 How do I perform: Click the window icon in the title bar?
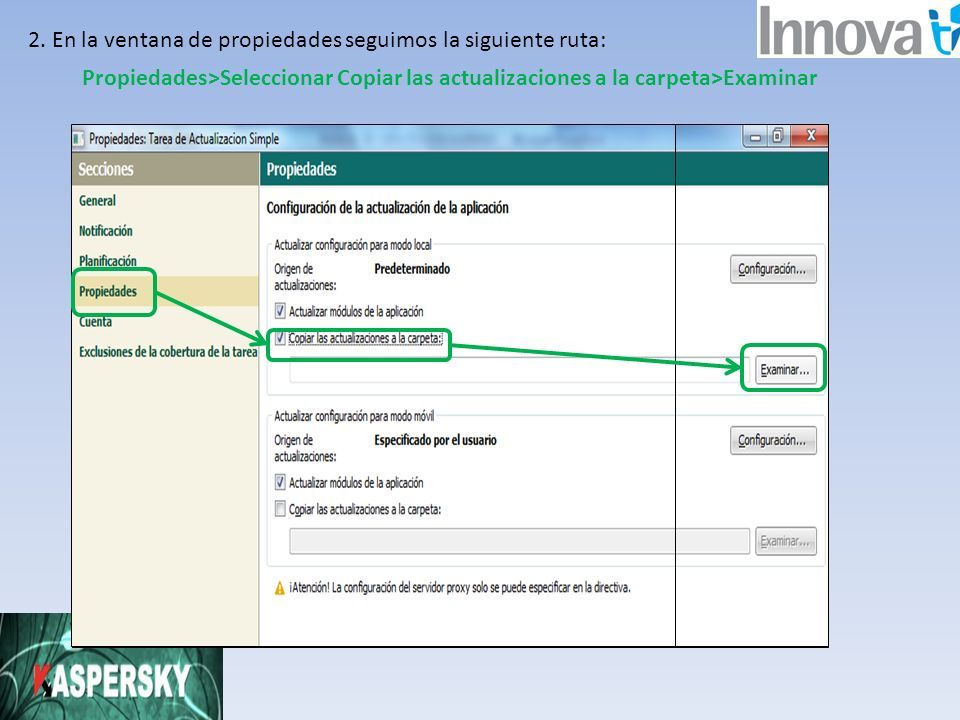click(78, 139)
